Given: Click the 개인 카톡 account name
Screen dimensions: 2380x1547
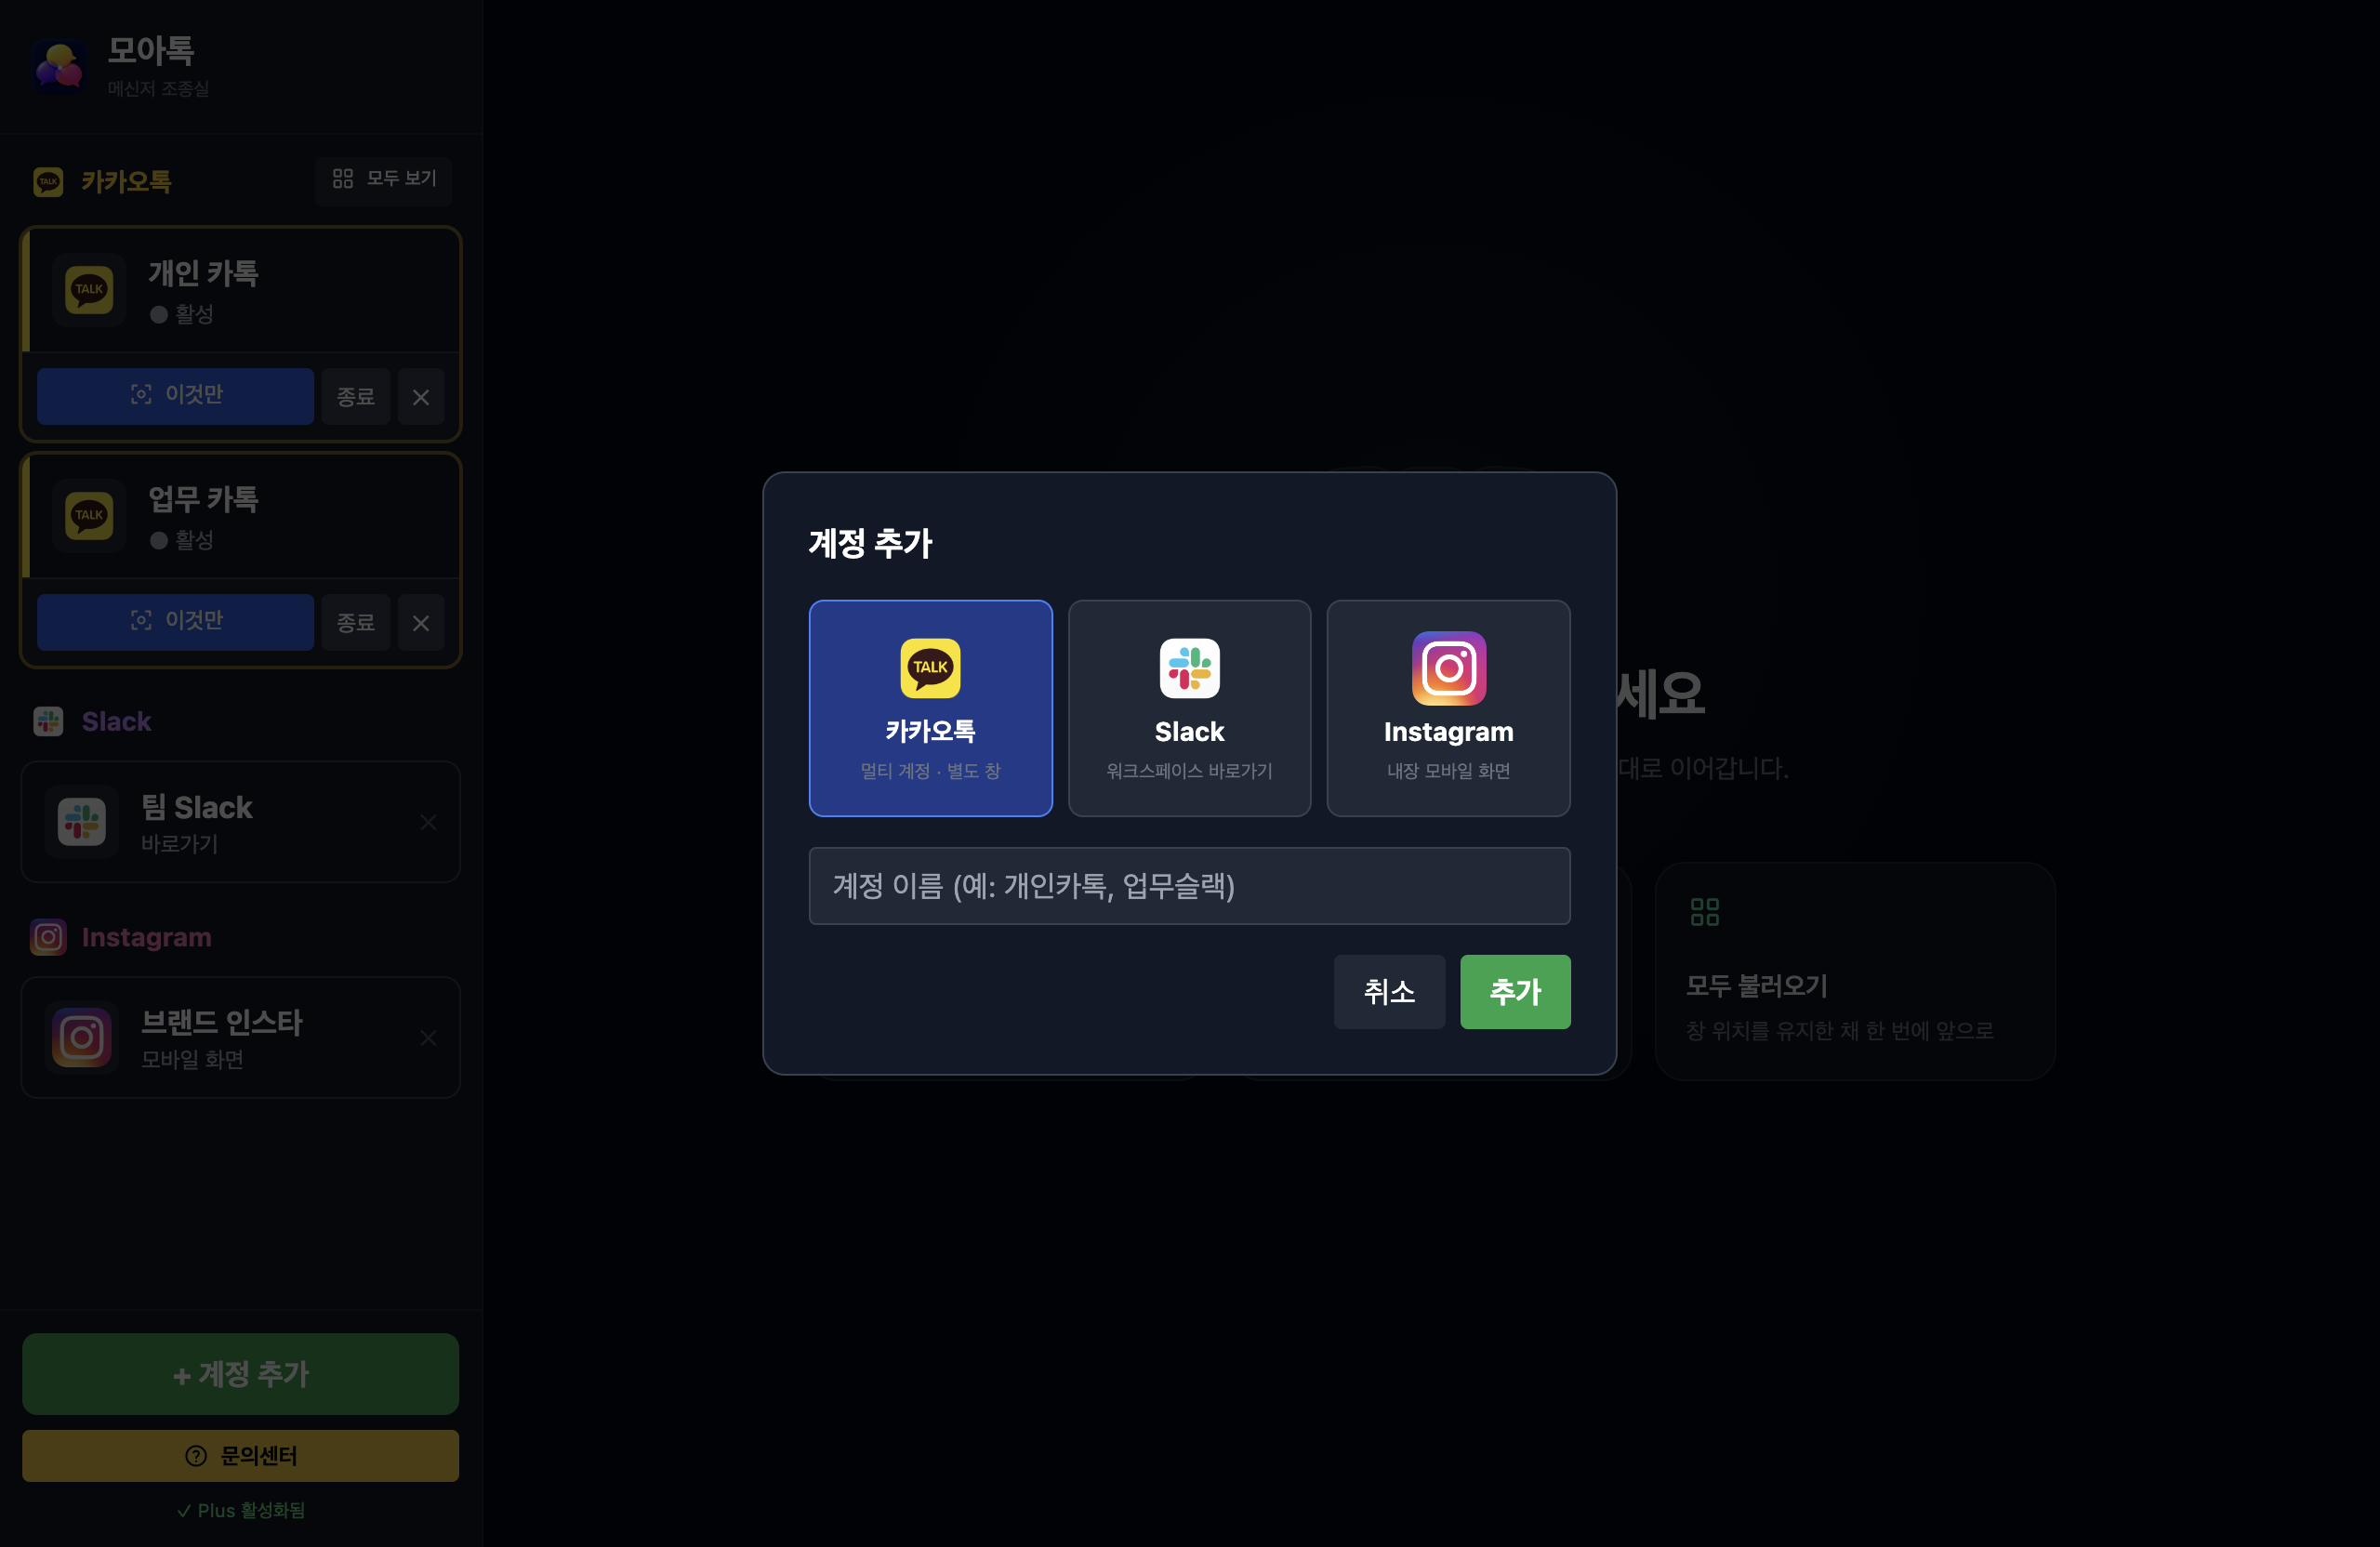Looking at the screenshot, I should click(203, 273).
